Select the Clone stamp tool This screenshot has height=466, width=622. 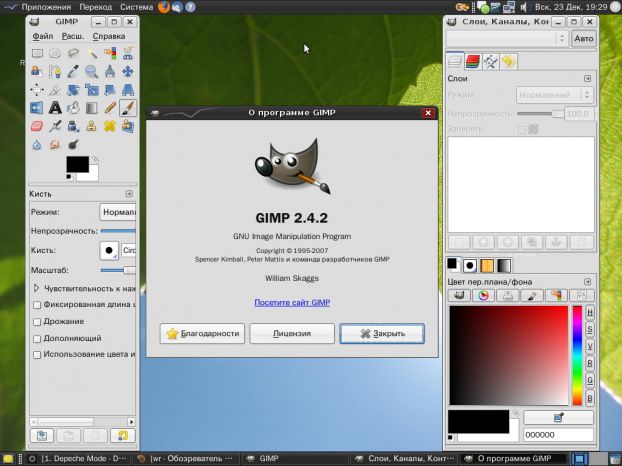[92, 126]
